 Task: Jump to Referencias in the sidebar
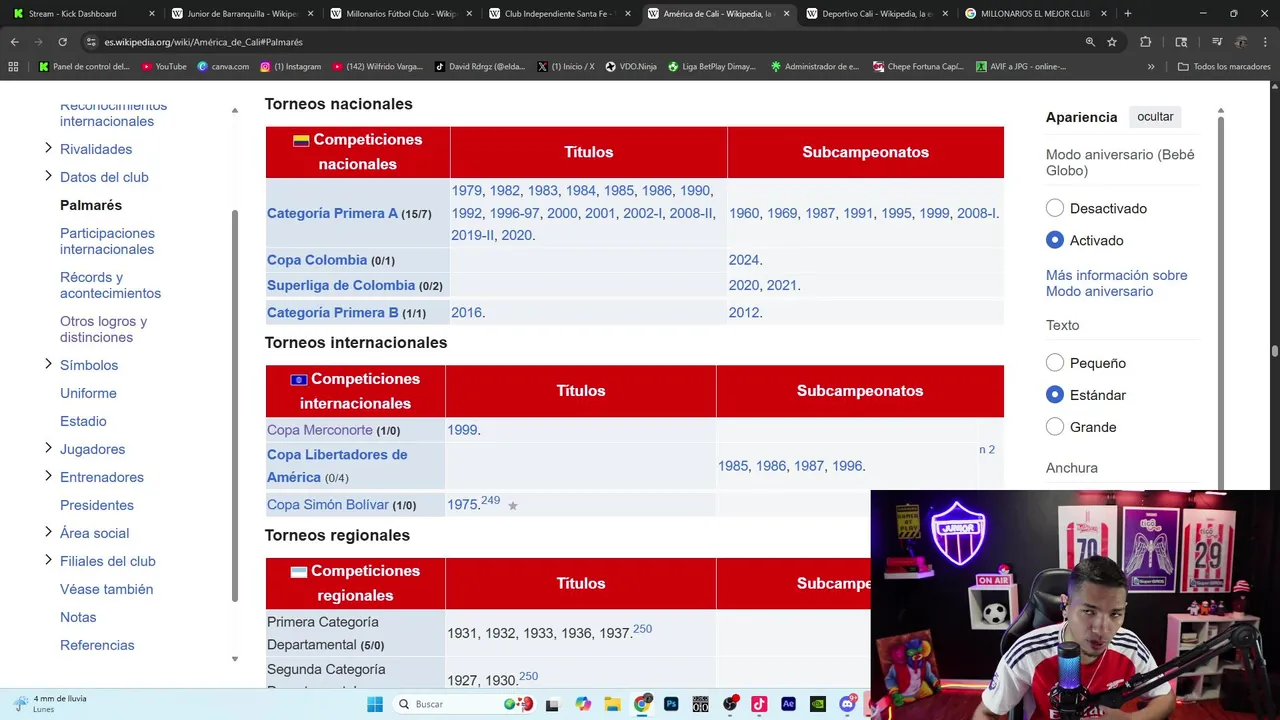click(x=97, y=645)
